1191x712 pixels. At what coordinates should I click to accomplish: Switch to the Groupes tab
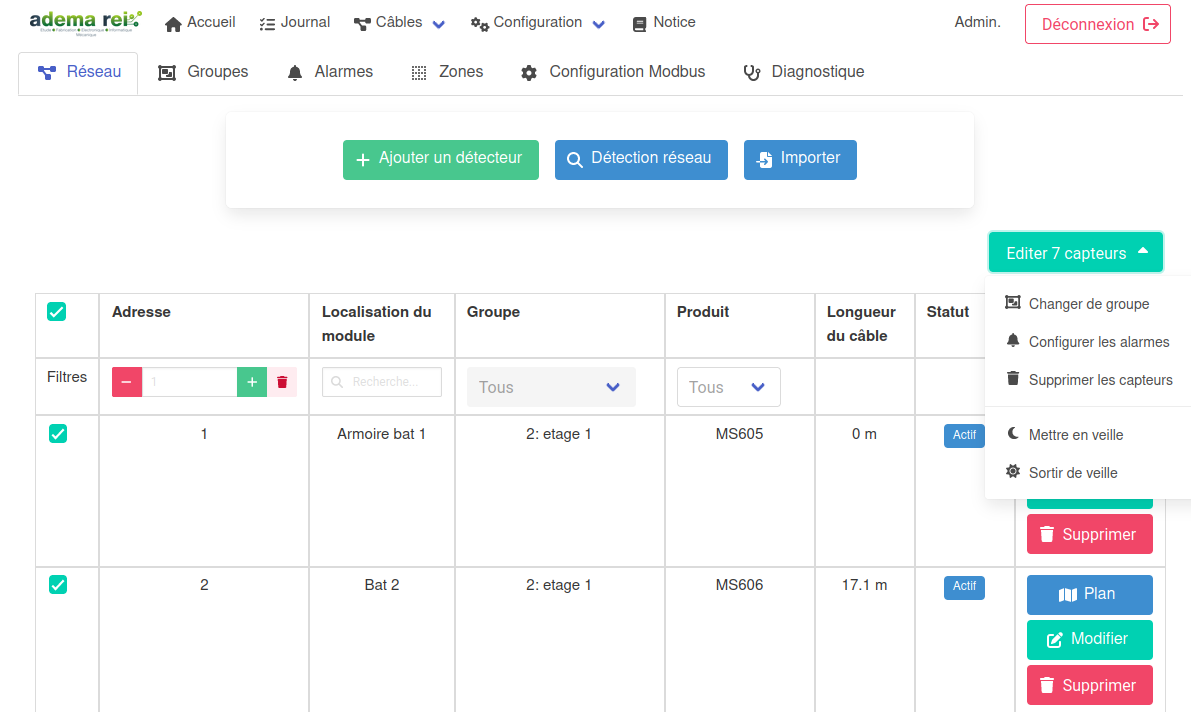click(203, 71)
